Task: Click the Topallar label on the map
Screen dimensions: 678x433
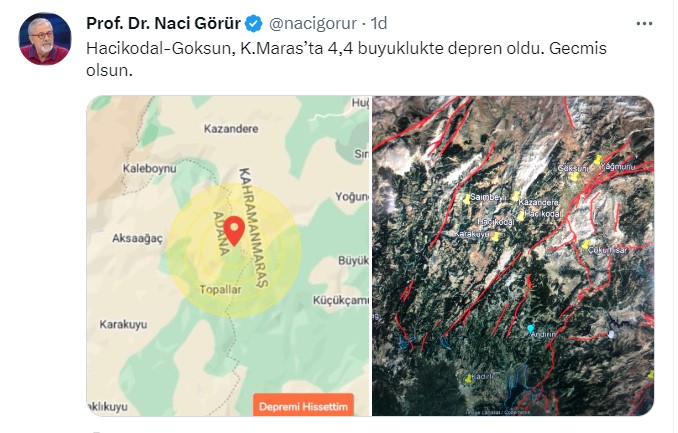Action: [x=221, y=289]
